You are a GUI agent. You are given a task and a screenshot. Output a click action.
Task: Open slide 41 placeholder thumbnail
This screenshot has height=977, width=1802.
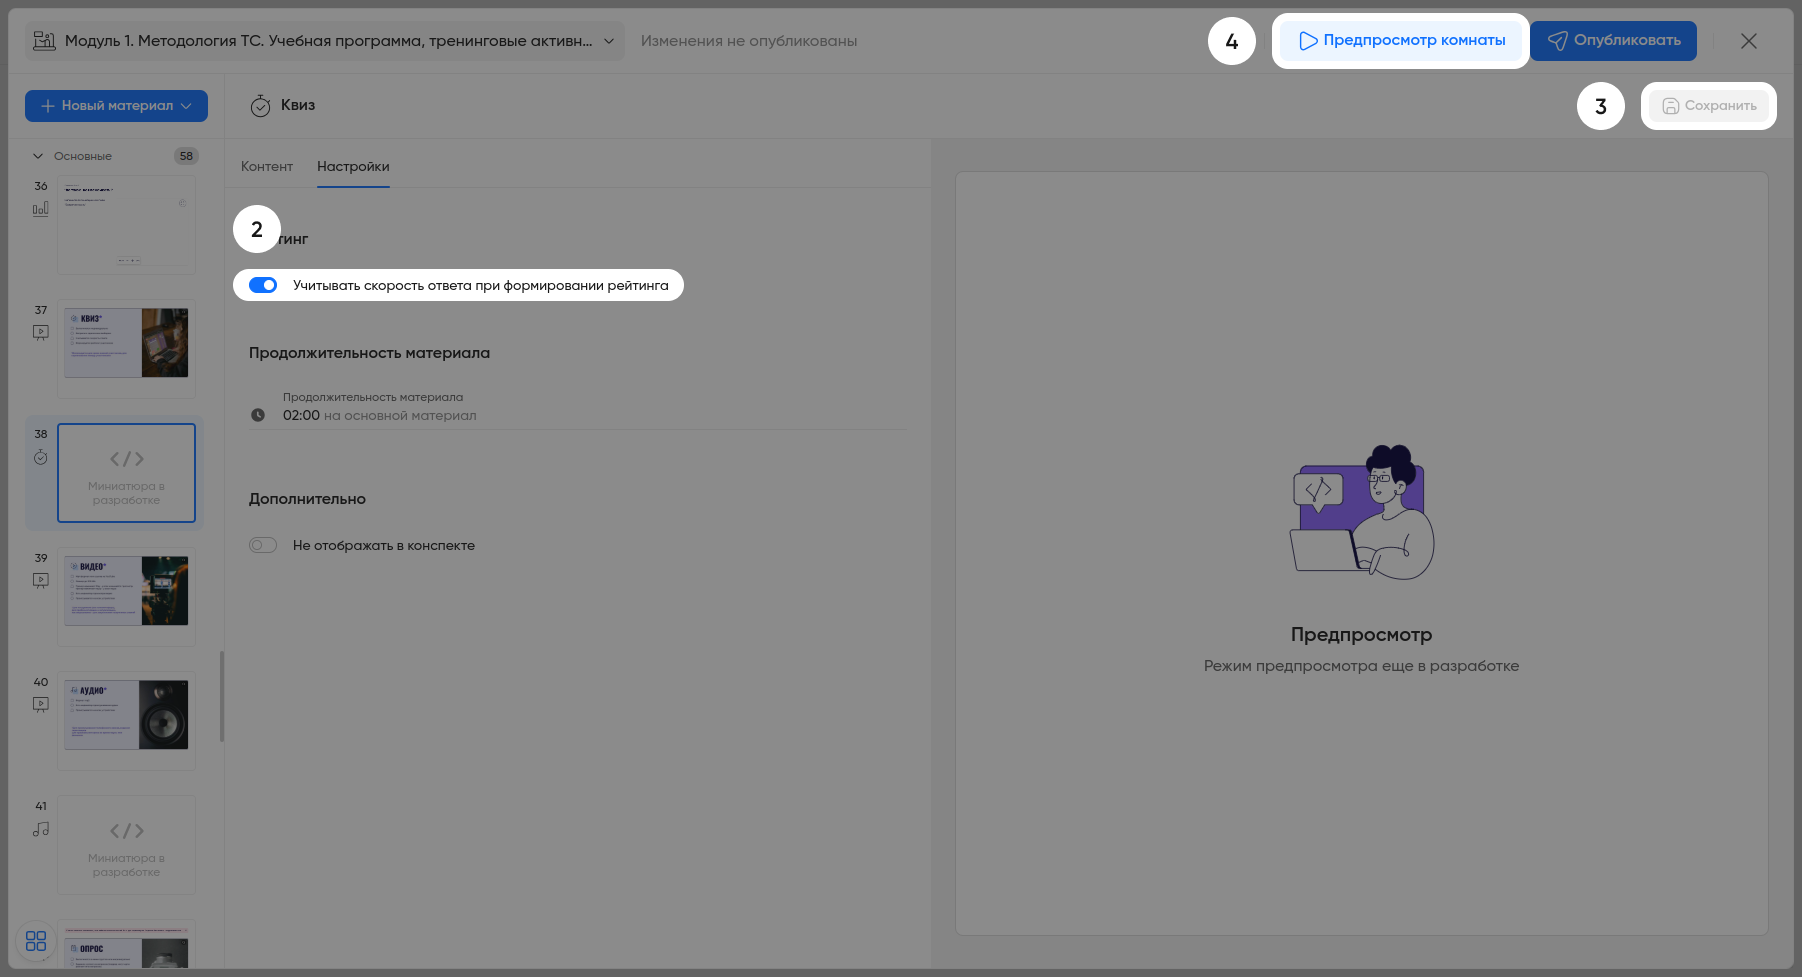pyautogui.click(x=126, y=845)
